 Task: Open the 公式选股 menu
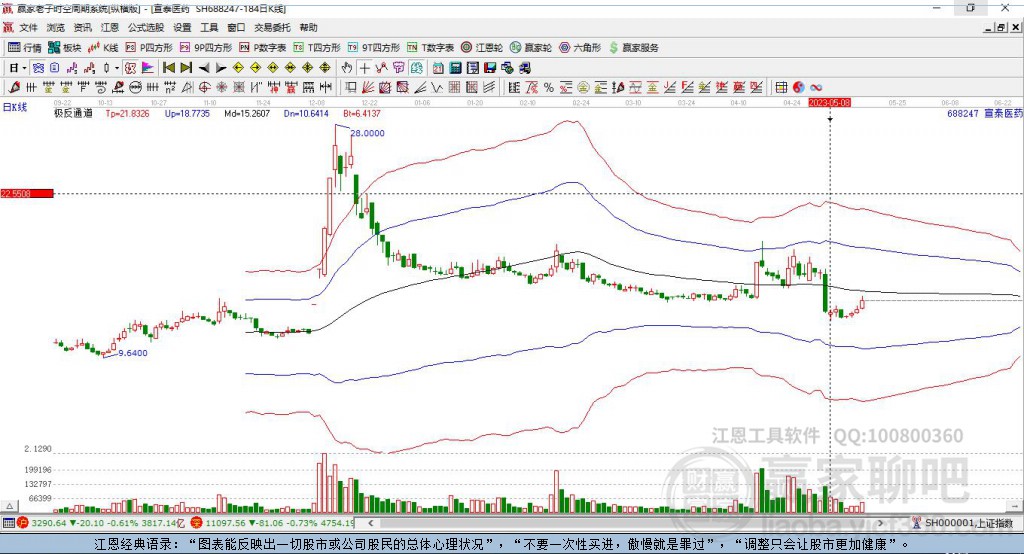pyautogui.click(x=146, y=27)
